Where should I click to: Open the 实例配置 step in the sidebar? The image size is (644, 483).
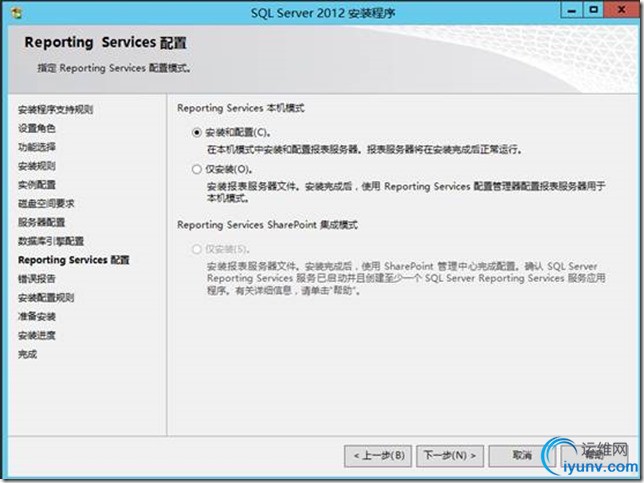[x=37, y=185]
